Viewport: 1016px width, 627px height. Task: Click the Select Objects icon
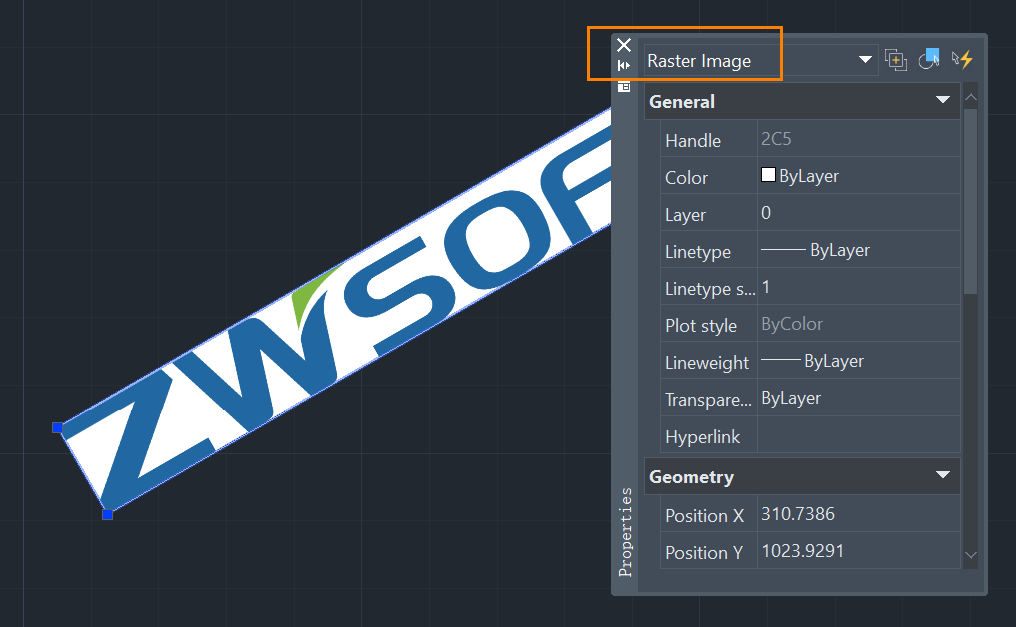929,59
